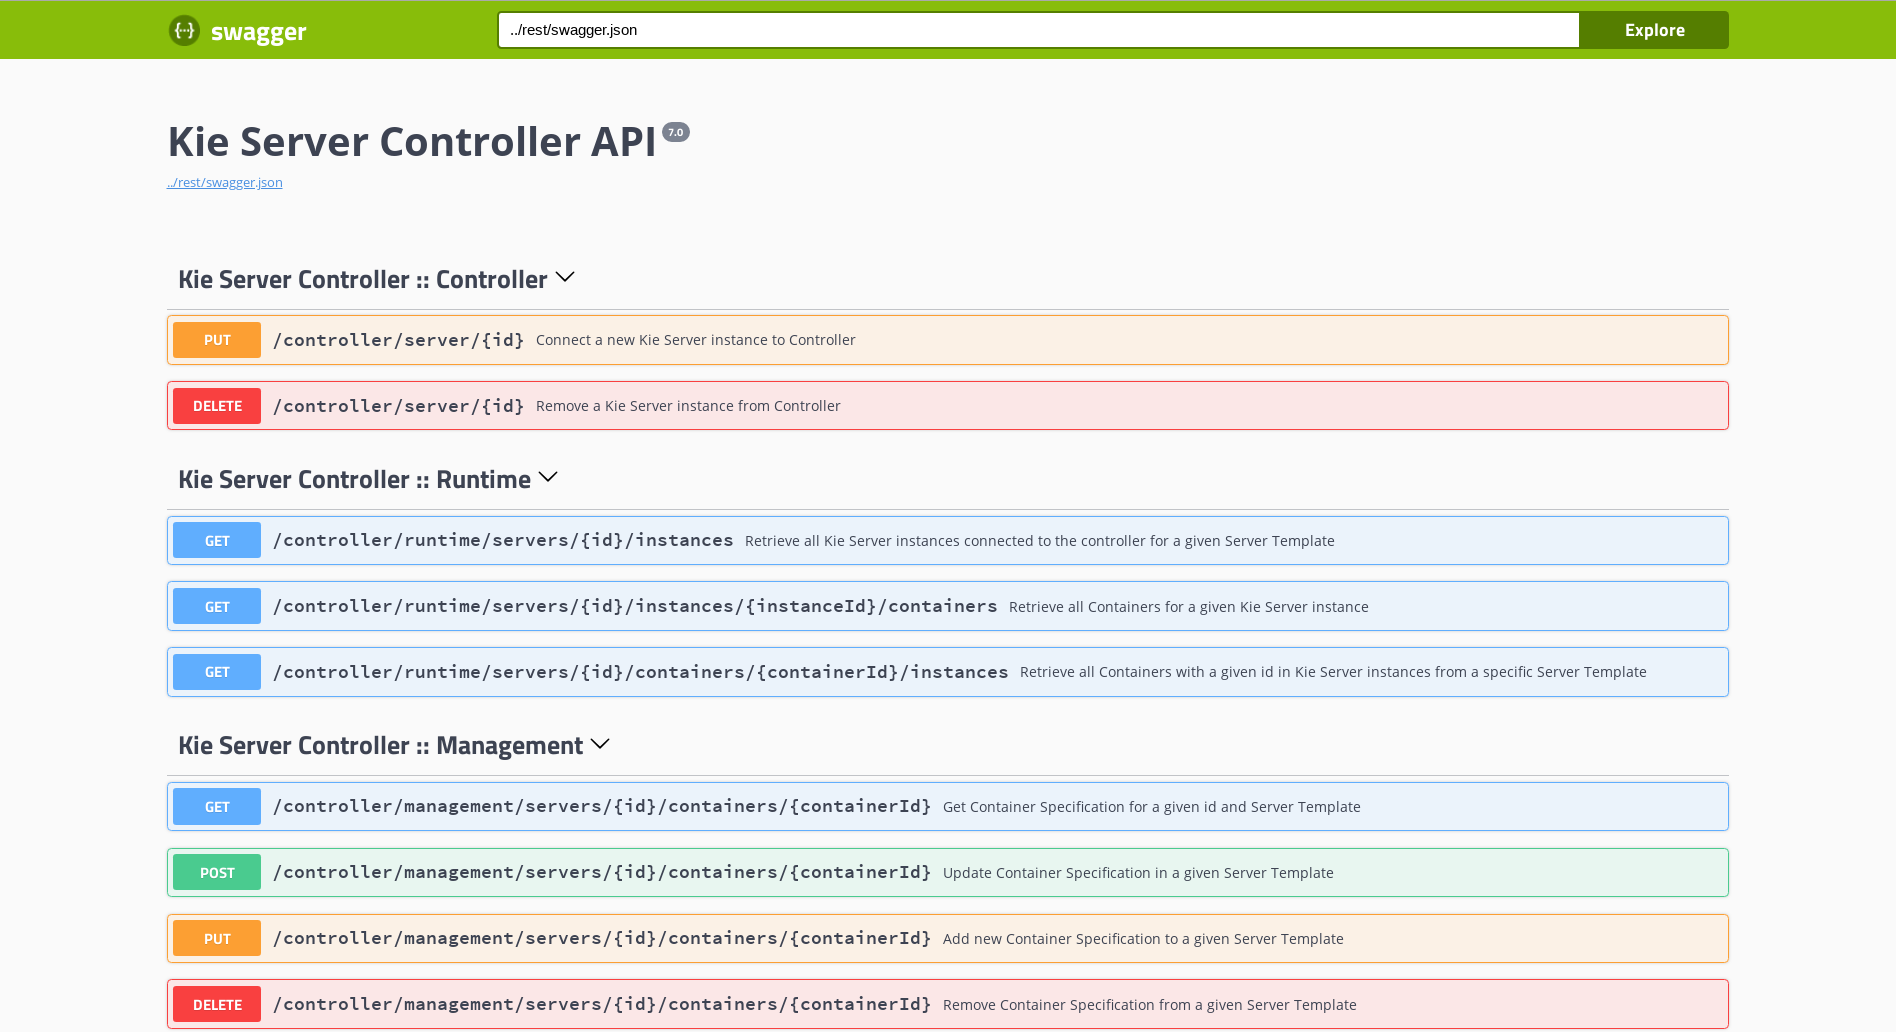Expand GET containers/{containerId}/instances endpoint
The width and height of the screenshot is (1896, 1032).
coord(640,672)
